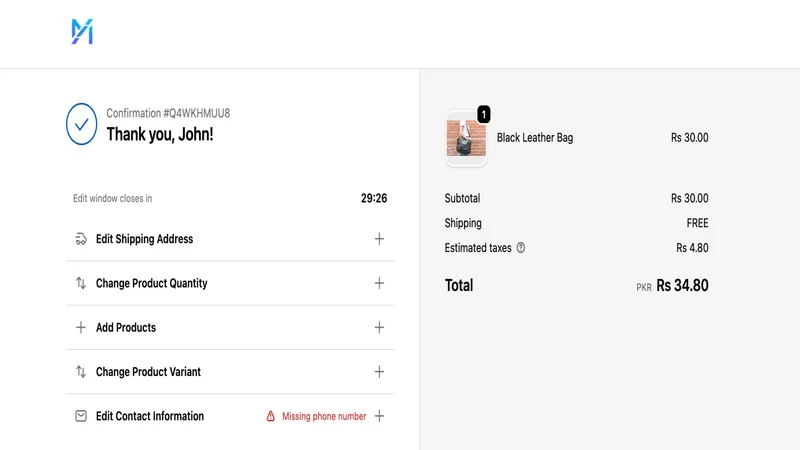Click the Shipping label in summary

tap(463, 223)
